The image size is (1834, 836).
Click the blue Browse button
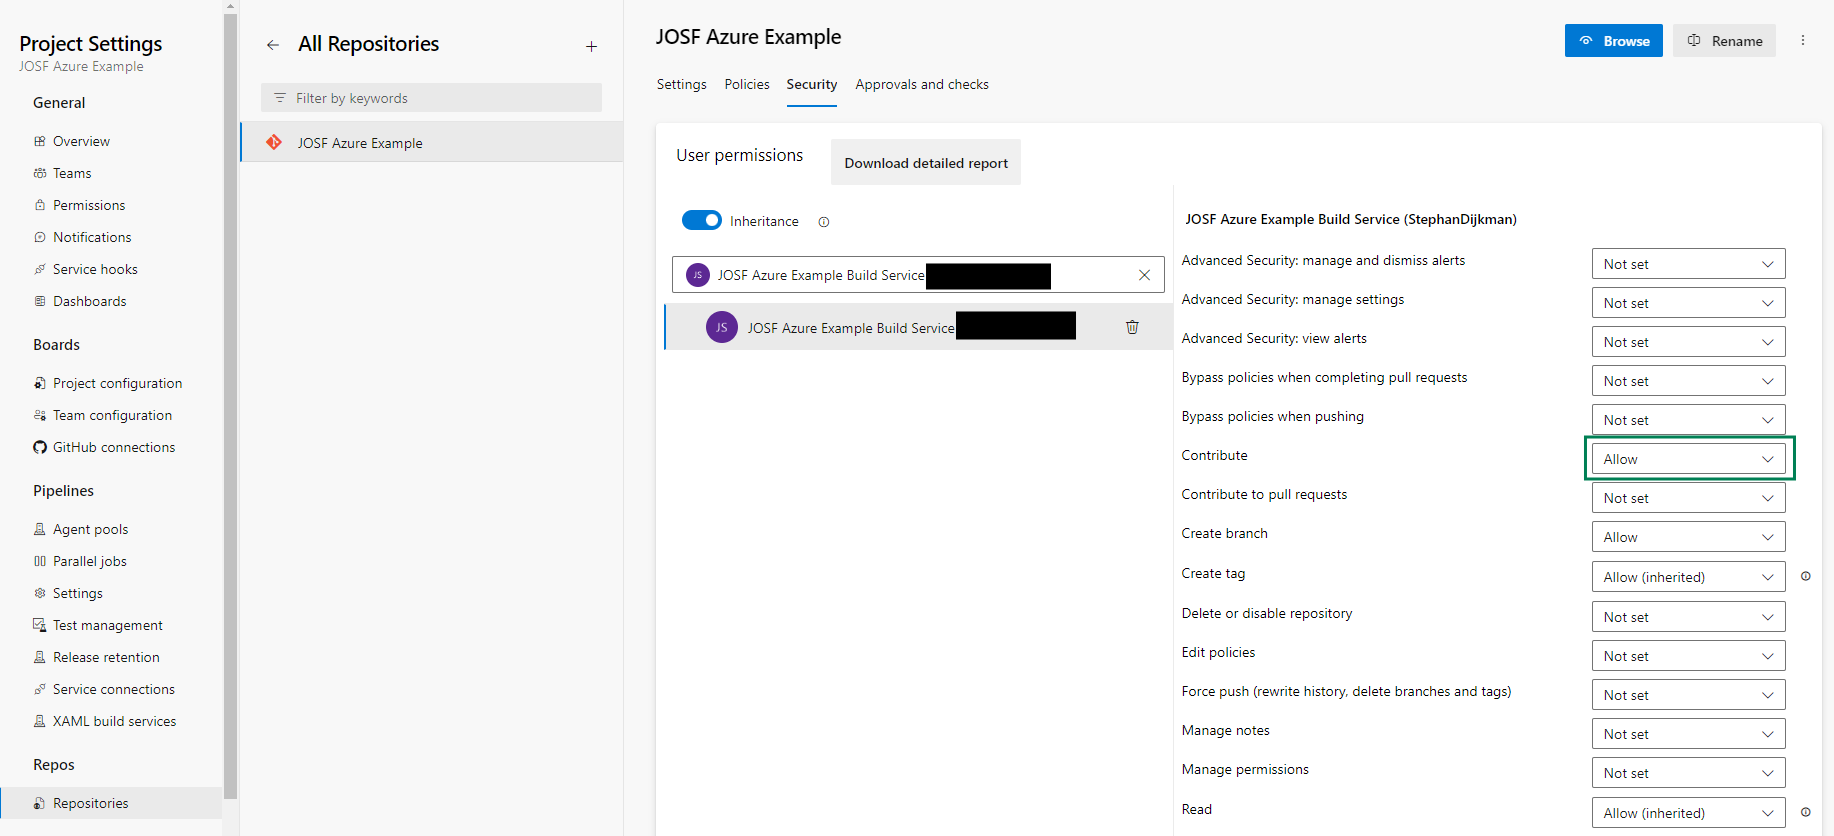coord(1613,41)
